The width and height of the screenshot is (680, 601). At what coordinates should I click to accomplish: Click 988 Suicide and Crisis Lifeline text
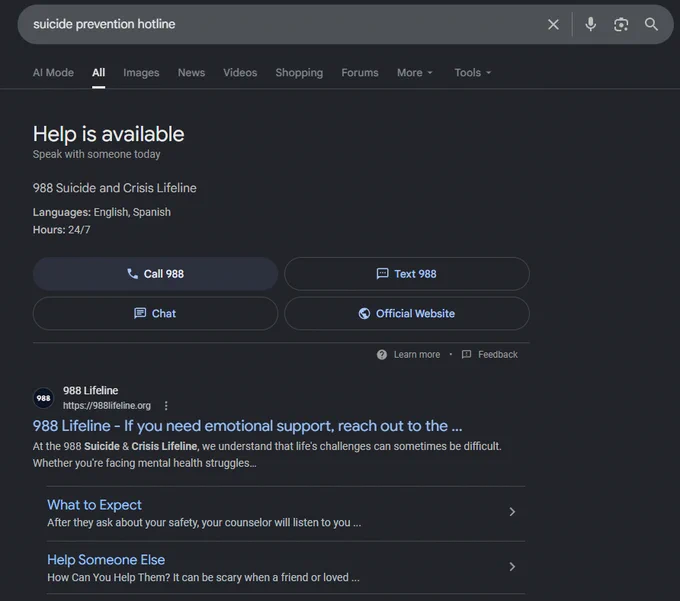(114, 188)
